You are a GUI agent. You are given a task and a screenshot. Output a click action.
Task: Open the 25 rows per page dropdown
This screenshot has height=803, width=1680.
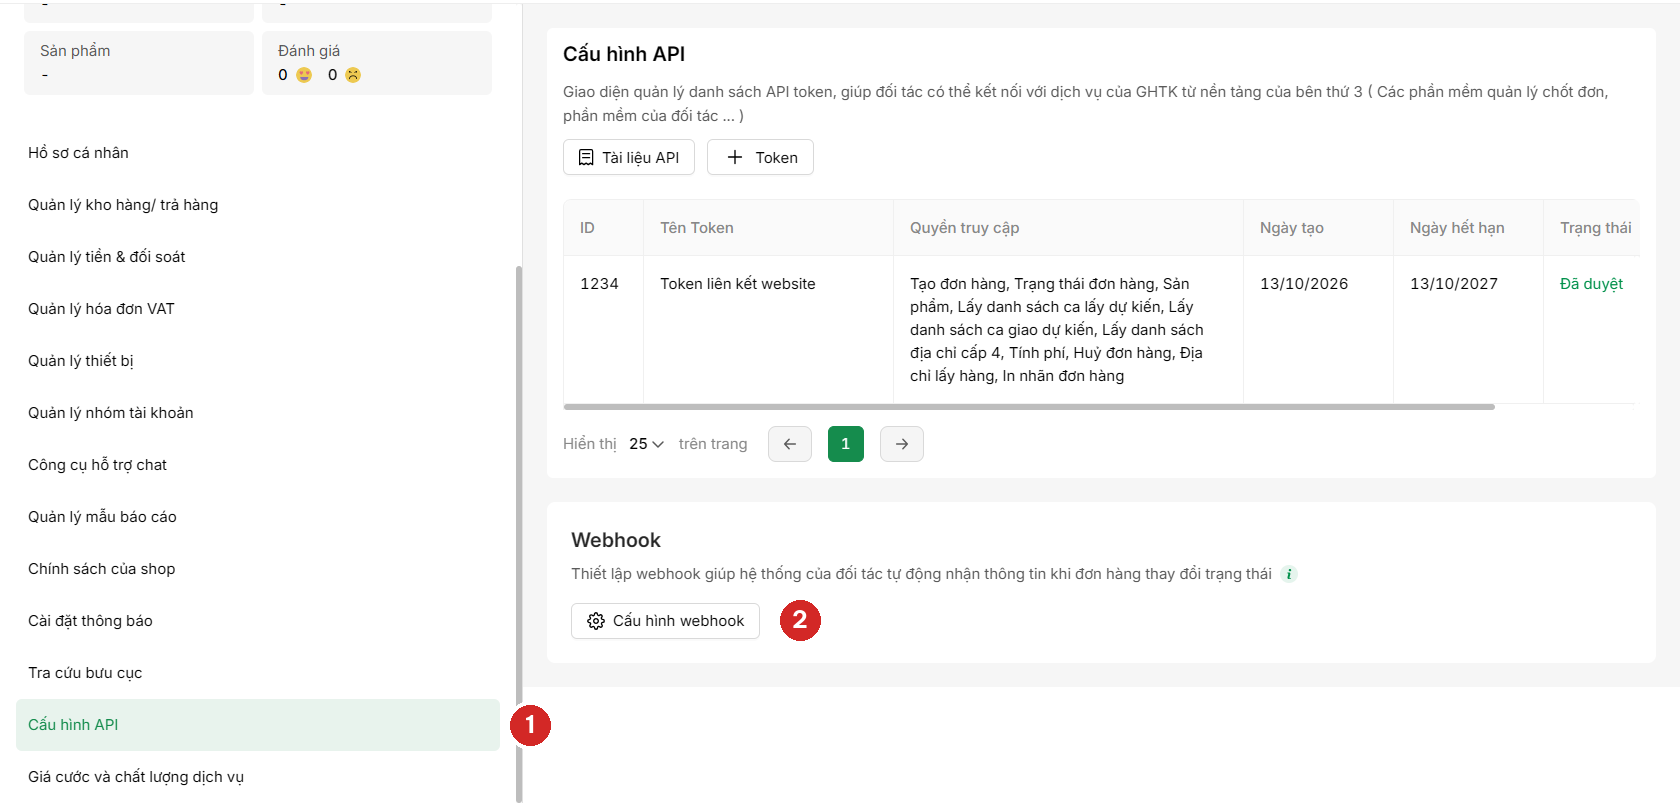[x=646, y=444]
